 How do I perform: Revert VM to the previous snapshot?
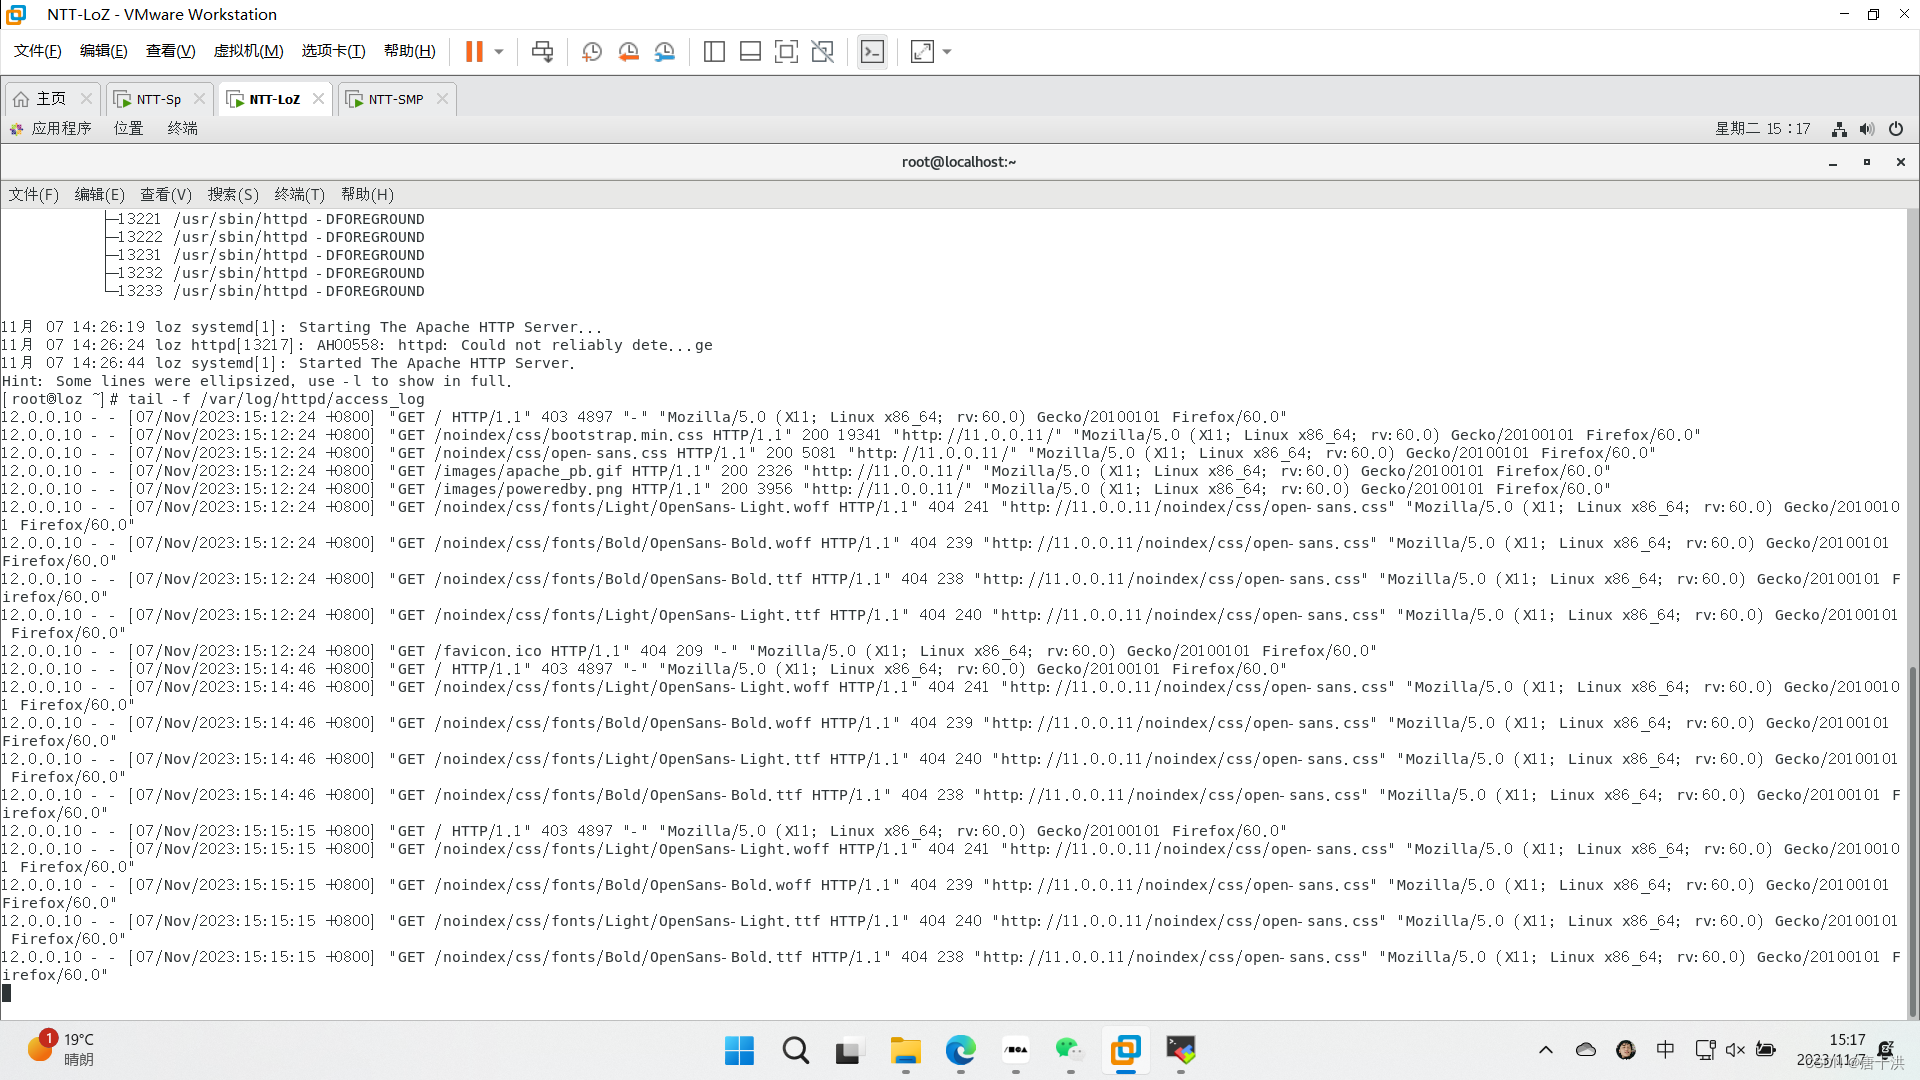[x=628, y=51]
